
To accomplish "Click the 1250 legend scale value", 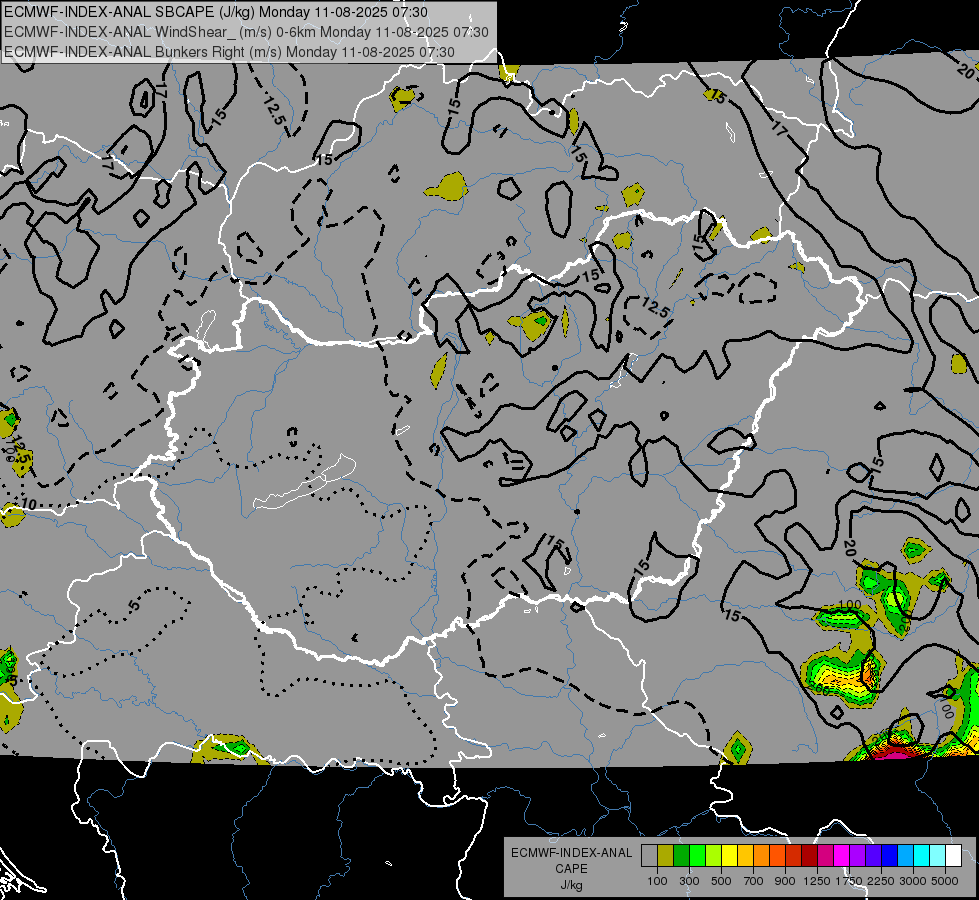I will click(x=817, y=881).
